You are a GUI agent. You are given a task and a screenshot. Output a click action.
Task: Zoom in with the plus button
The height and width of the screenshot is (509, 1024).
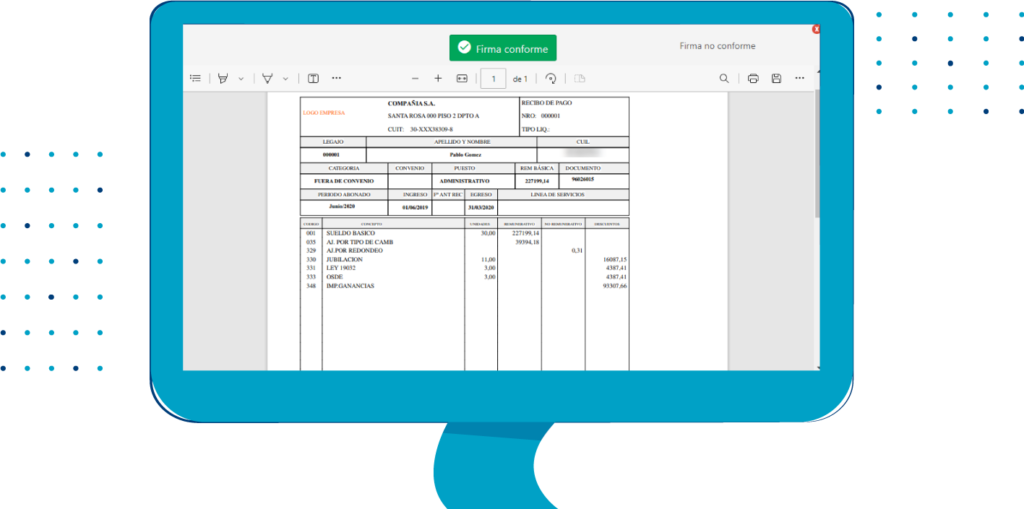(x=438, y=78)
